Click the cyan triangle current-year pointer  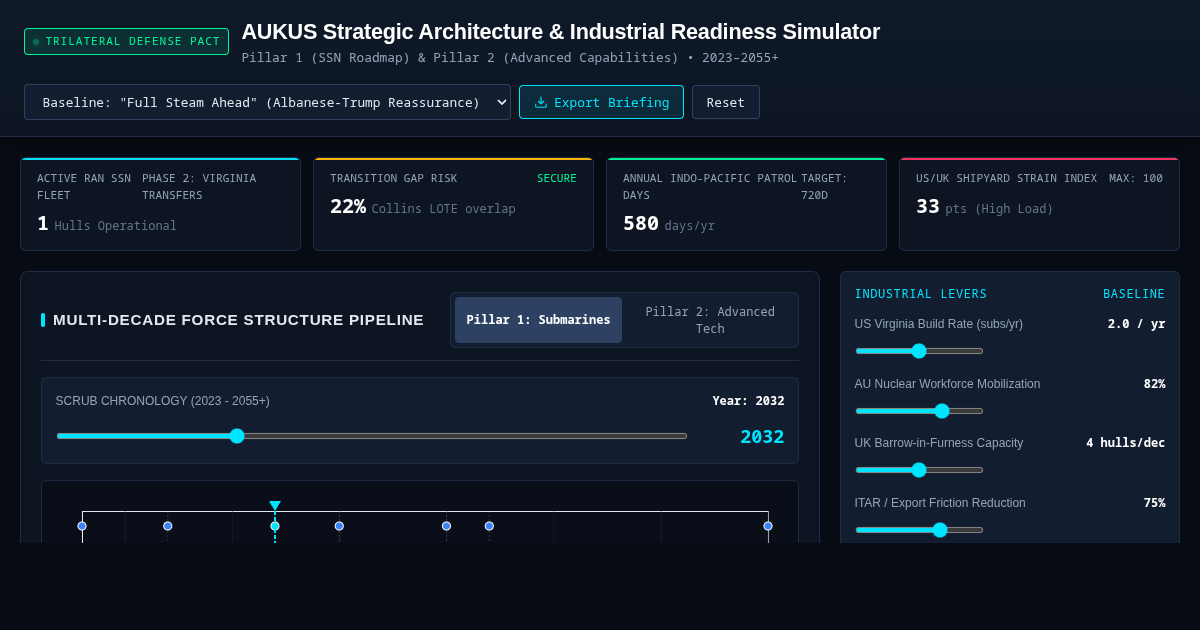(x=275, y=506)
